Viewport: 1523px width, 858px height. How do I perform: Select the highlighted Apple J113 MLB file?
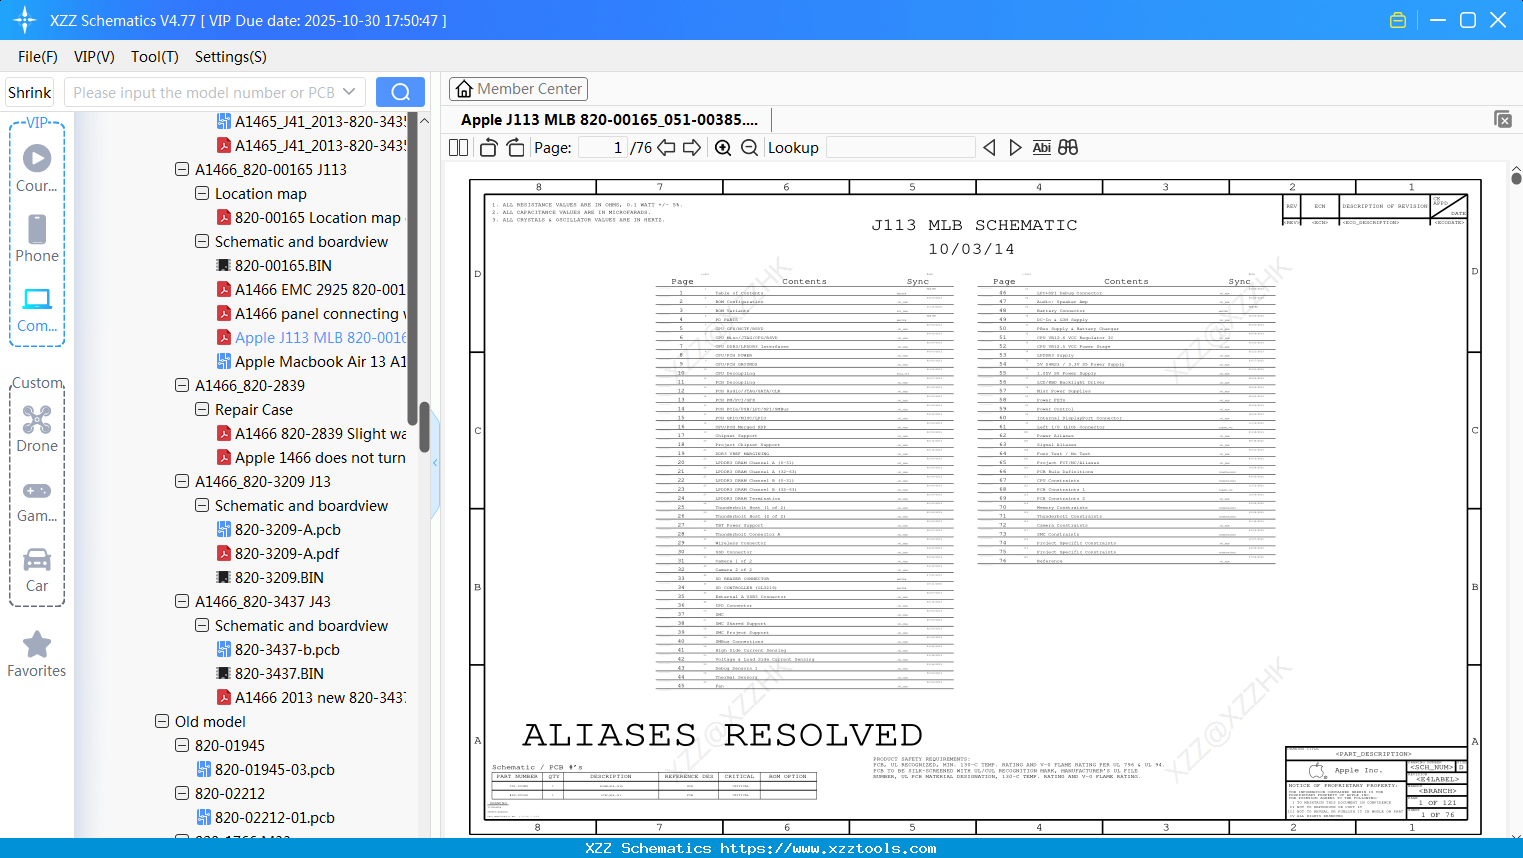311,338
